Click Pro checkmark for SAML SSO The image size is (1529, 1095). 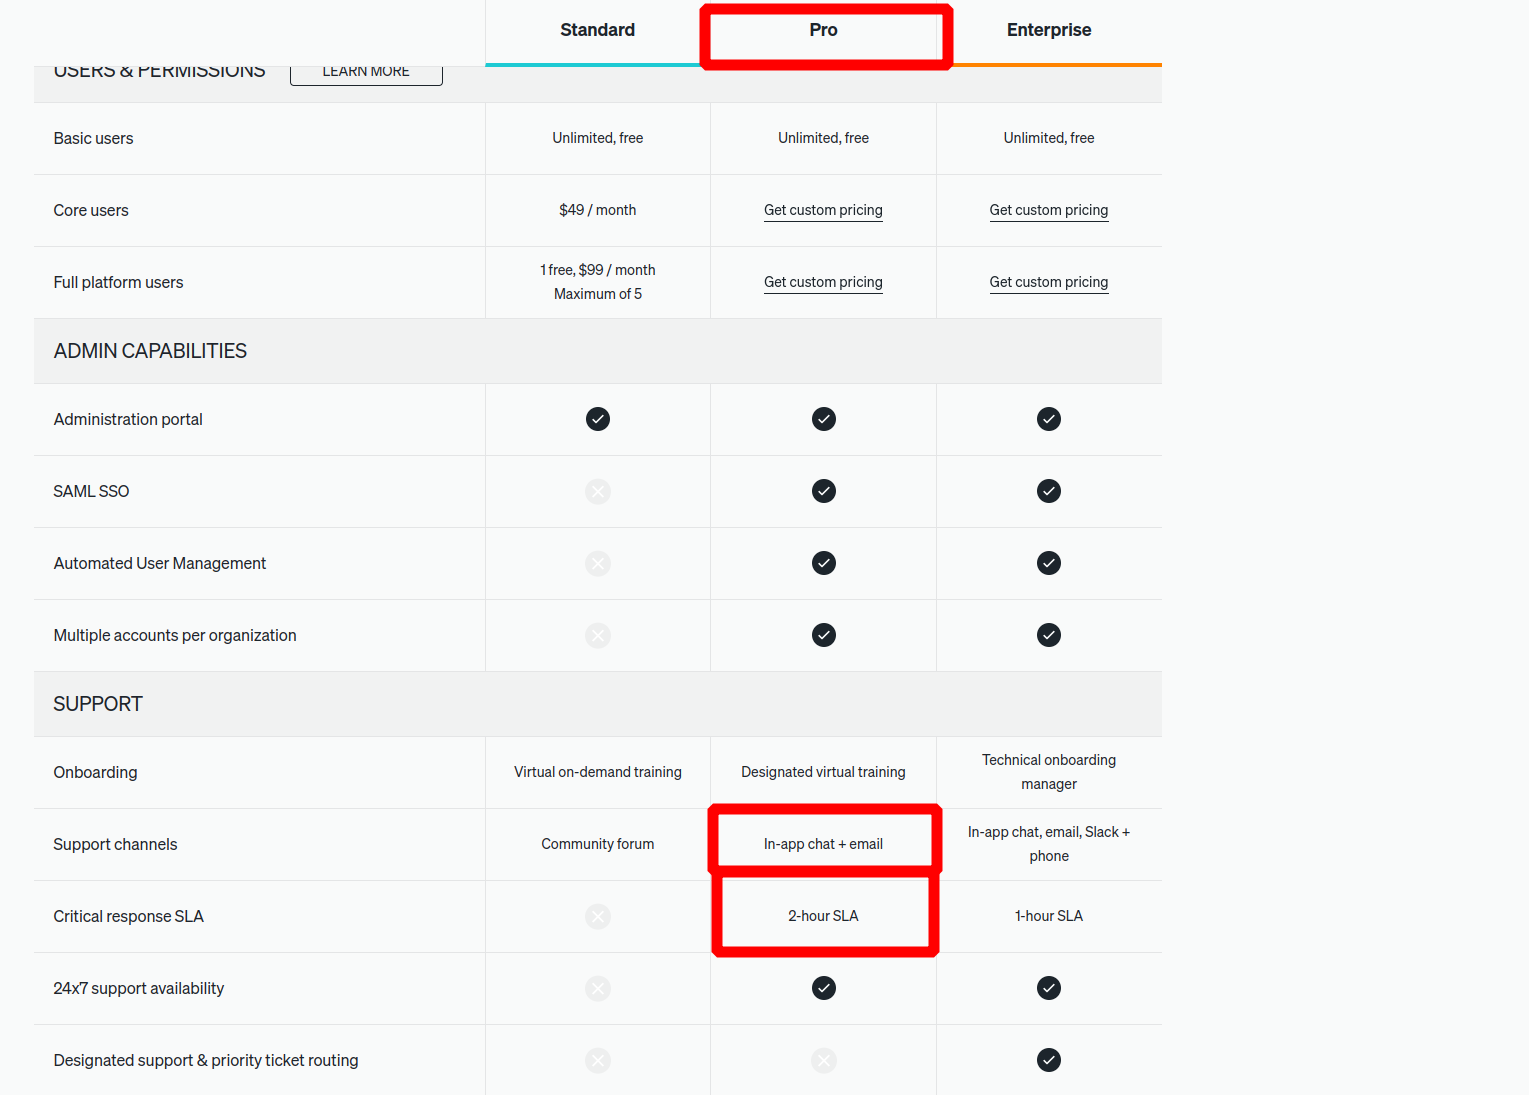click(824, 491)
